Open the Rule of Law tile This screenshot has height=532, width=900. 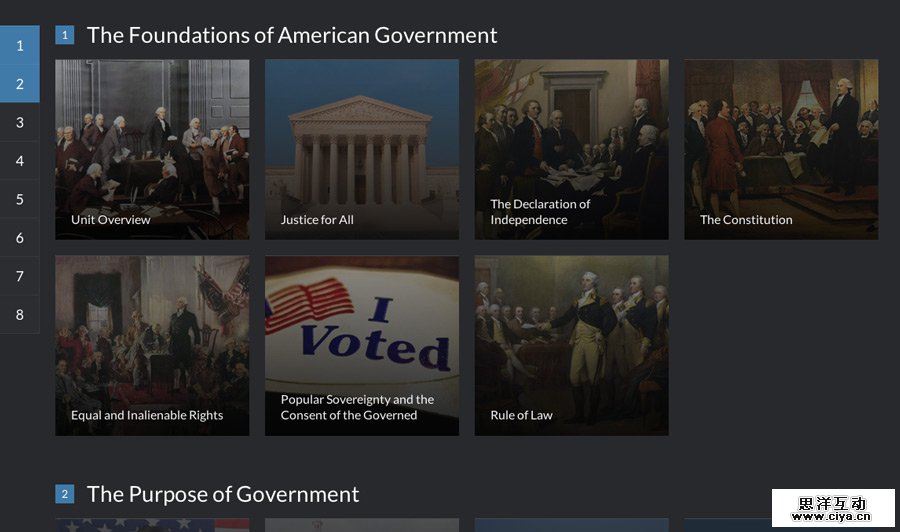(x=571, y=345)
